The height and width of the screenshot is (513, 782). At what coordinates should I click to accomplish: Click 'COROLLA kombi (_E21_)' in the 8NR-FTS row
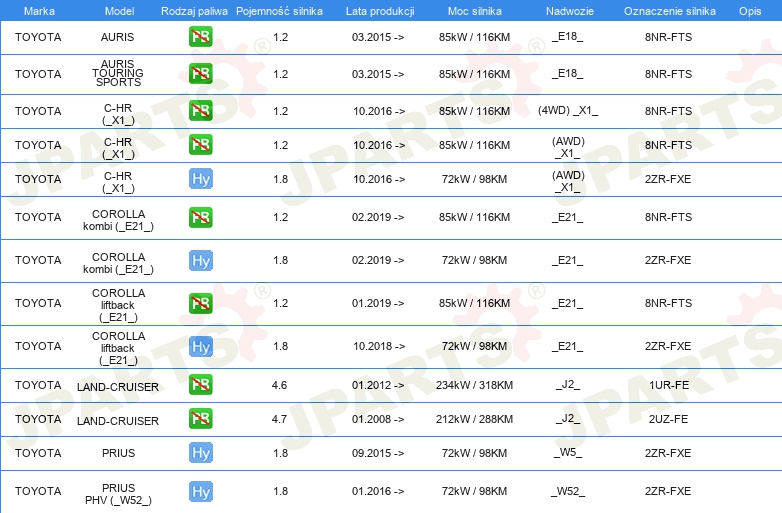coord(118,220)
